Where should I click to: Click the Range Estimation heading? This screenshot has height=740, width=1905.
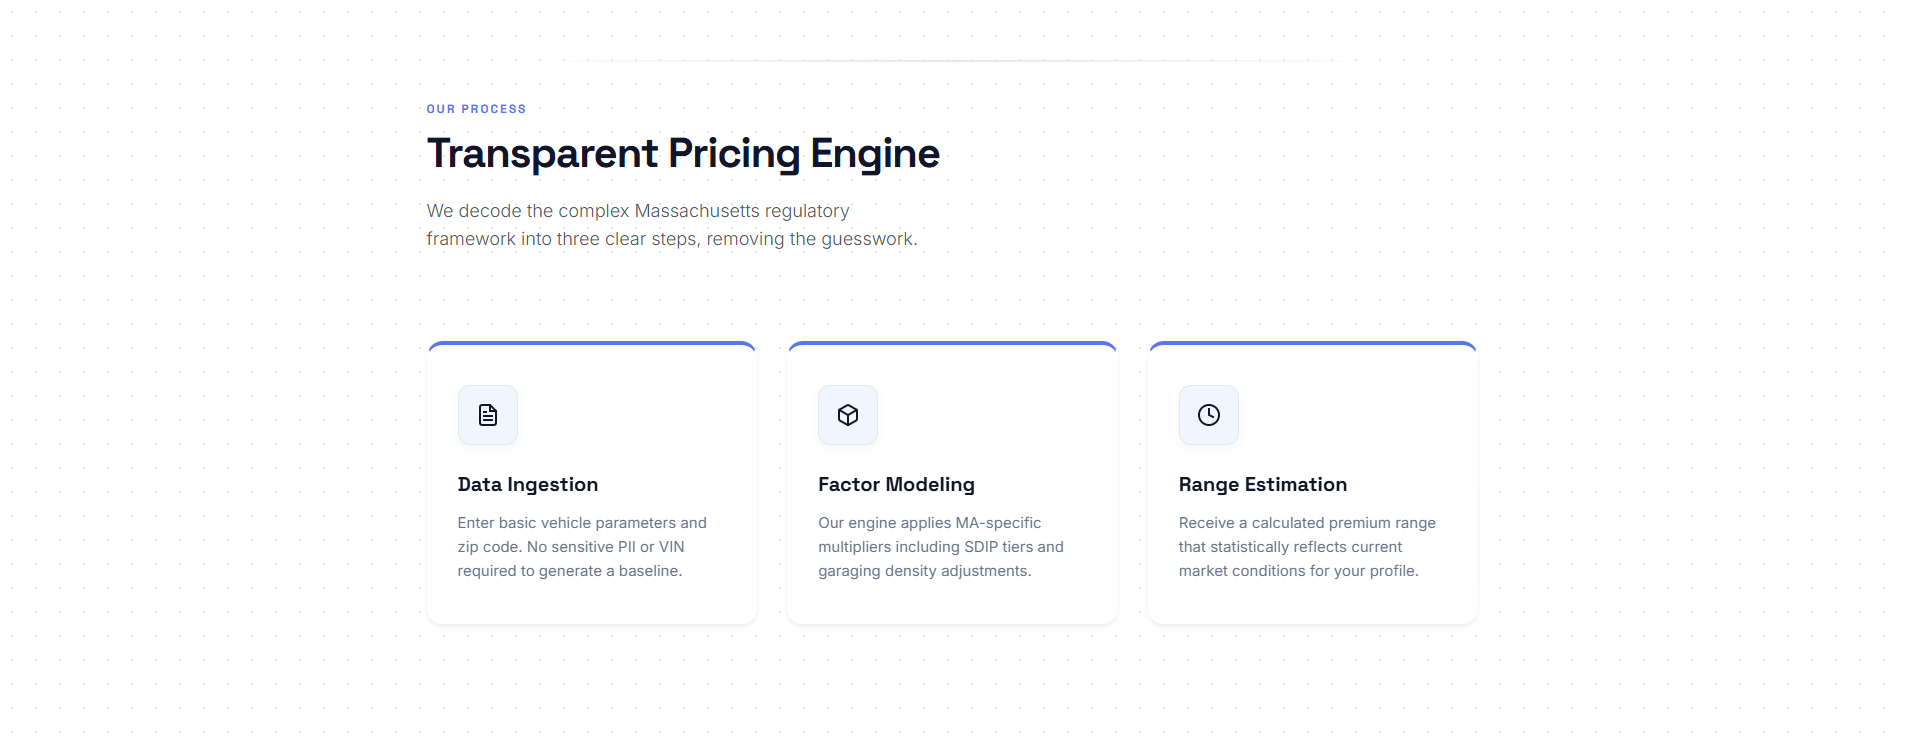(1262, 485)
